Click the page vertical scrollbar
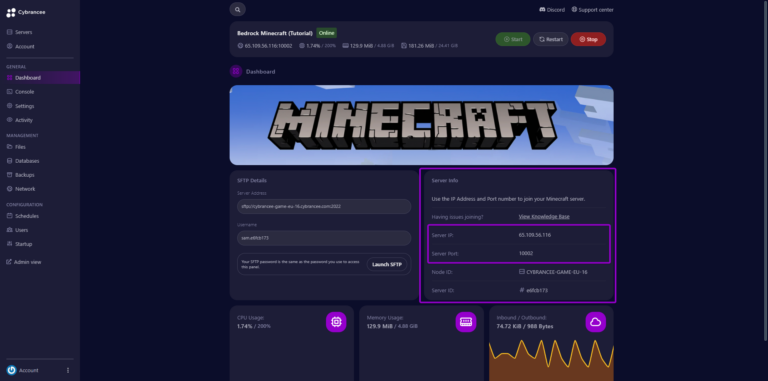The width and height of the screenshot is (768, 381). coord(766,171)
